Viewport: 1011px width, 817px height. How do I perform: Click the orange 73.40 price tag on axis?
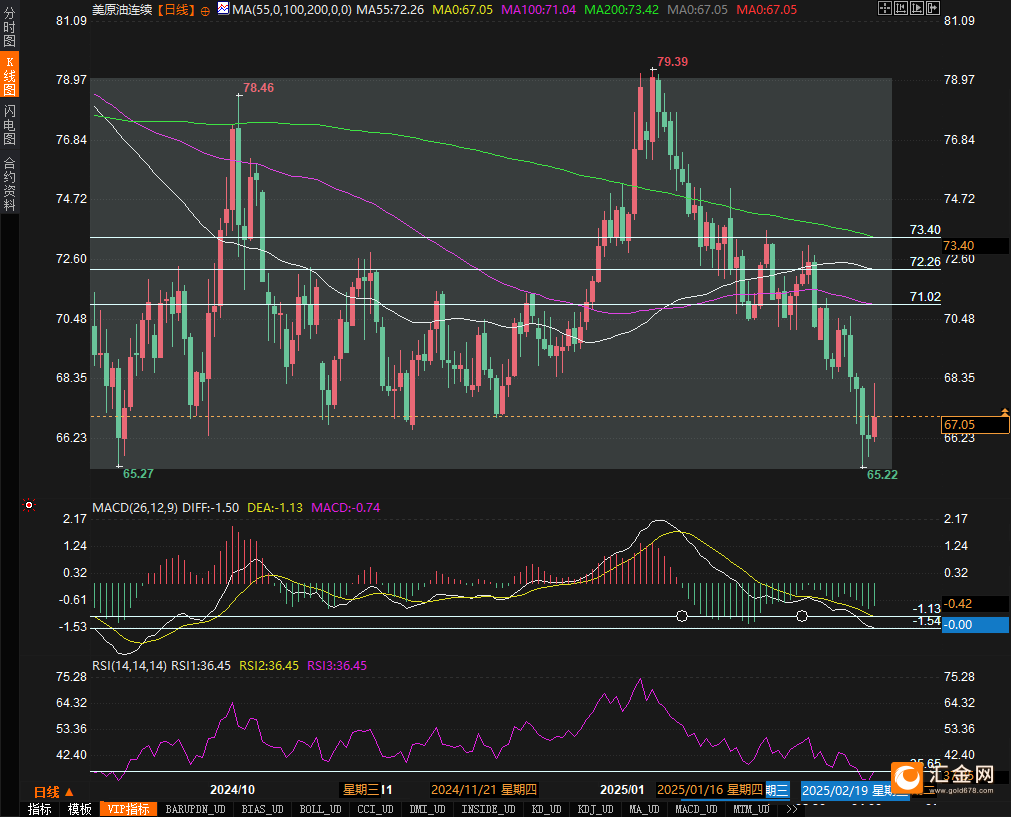(x=975, y=245)
